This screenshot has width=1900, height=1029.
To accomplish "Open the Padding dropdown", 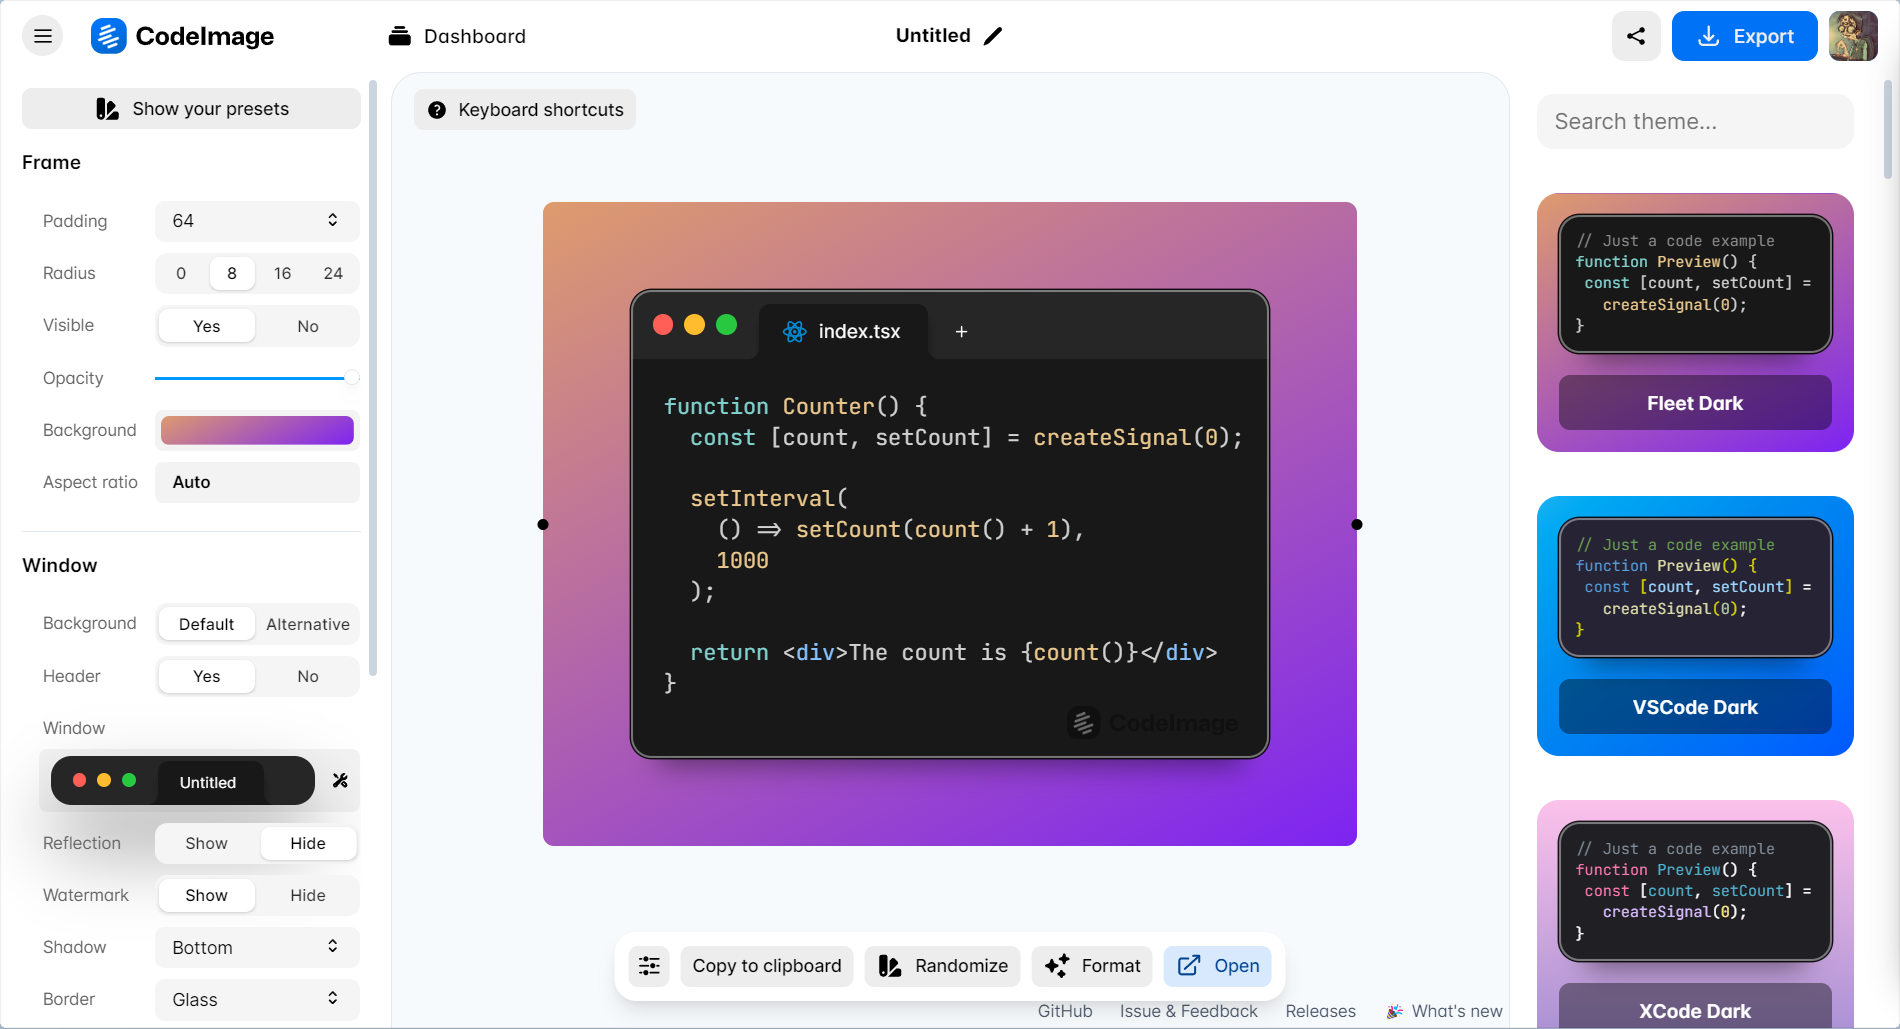I will coord(257,221).
